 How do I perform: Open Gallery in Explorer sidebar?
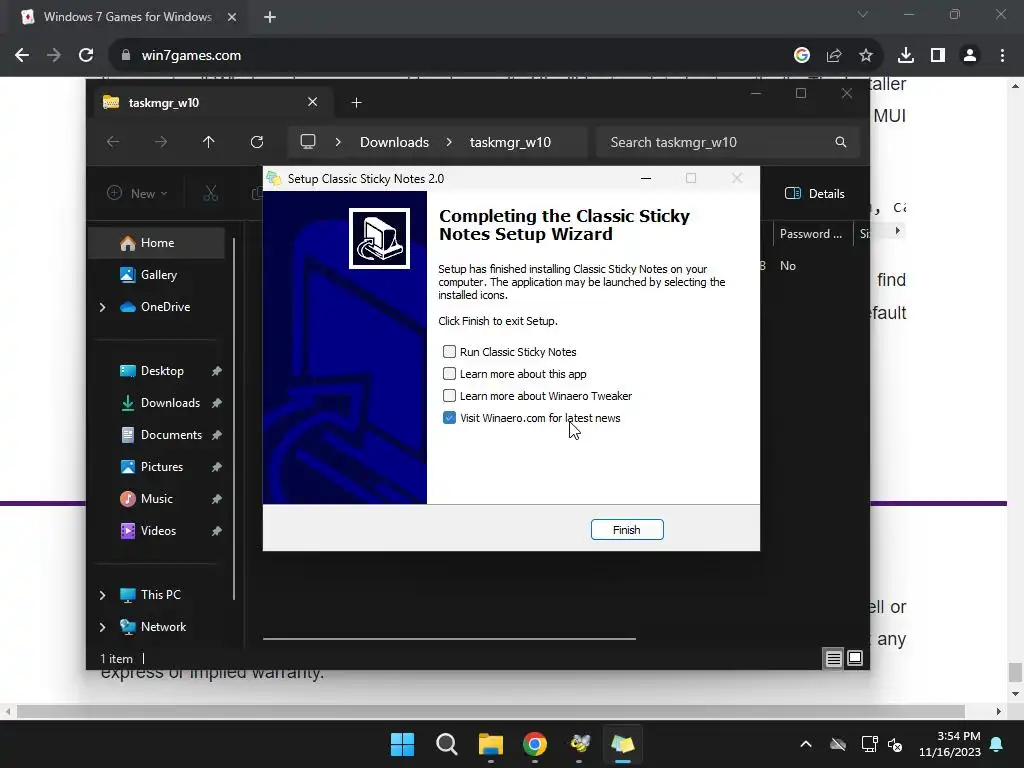[157, 275]
